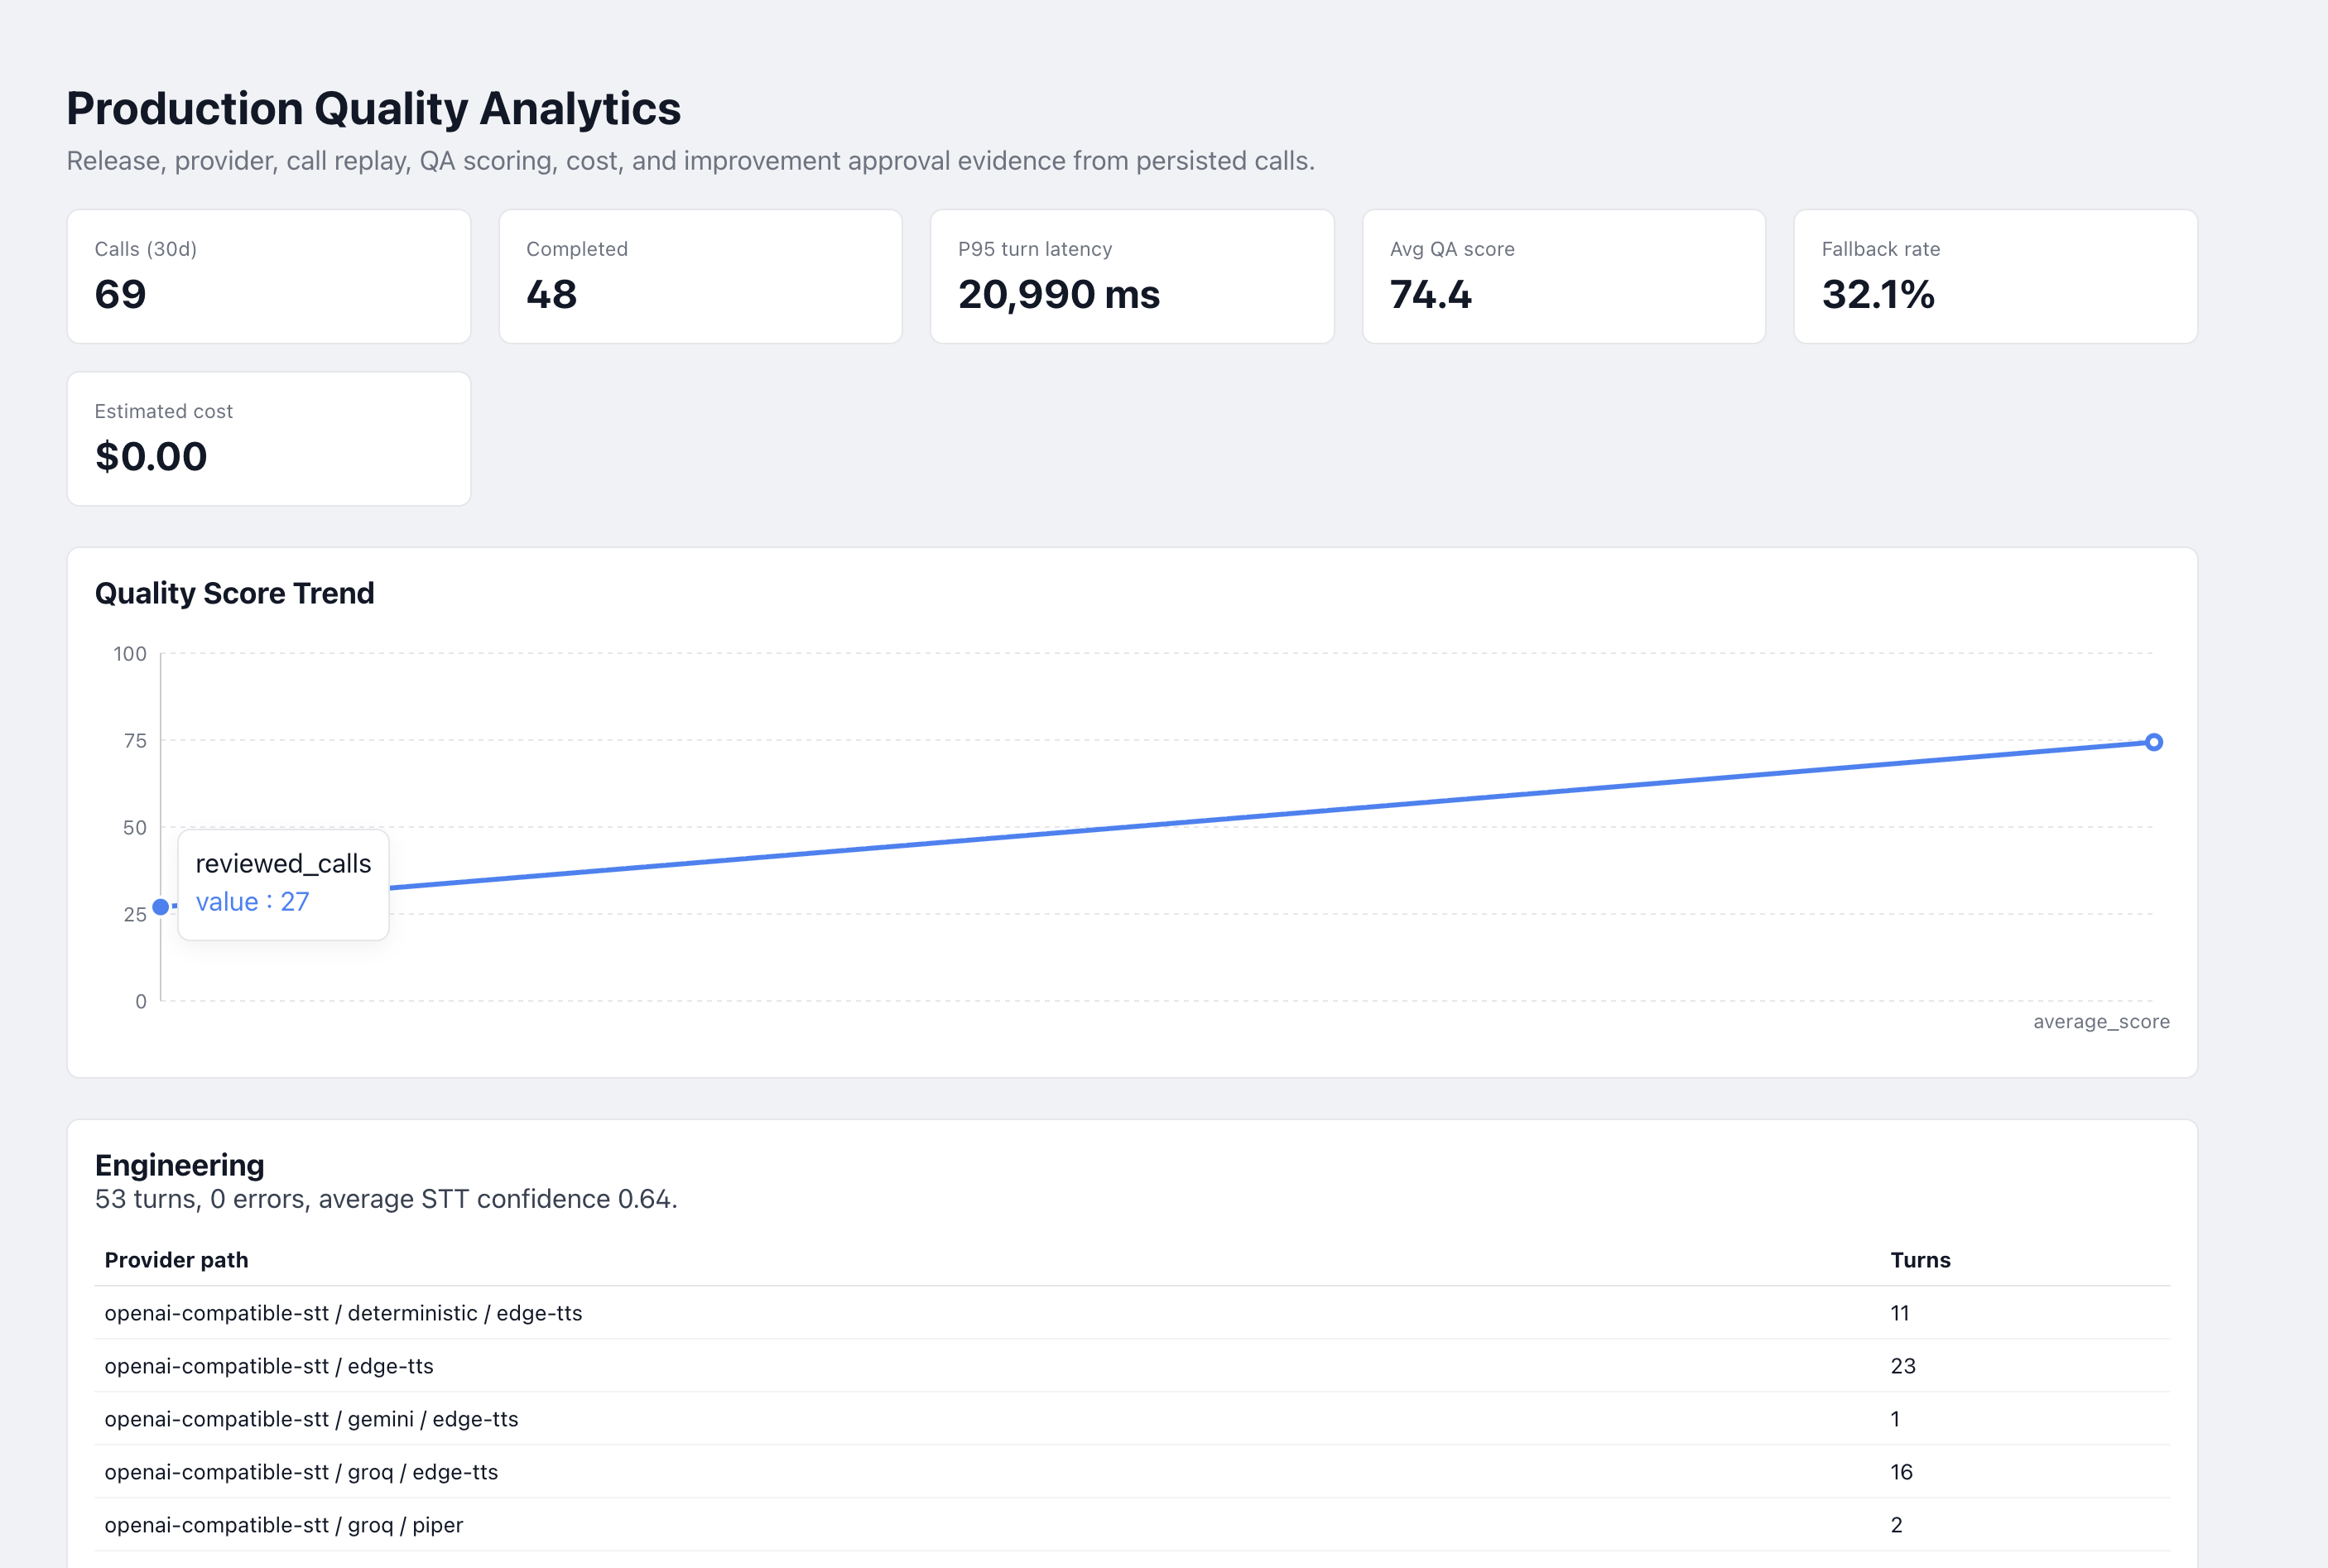The width and height of the screenshot is (2328, 1568).
Task: Select the openai-compatible-stt / edge-tts row
Action: click(x=1132, y=1366)
